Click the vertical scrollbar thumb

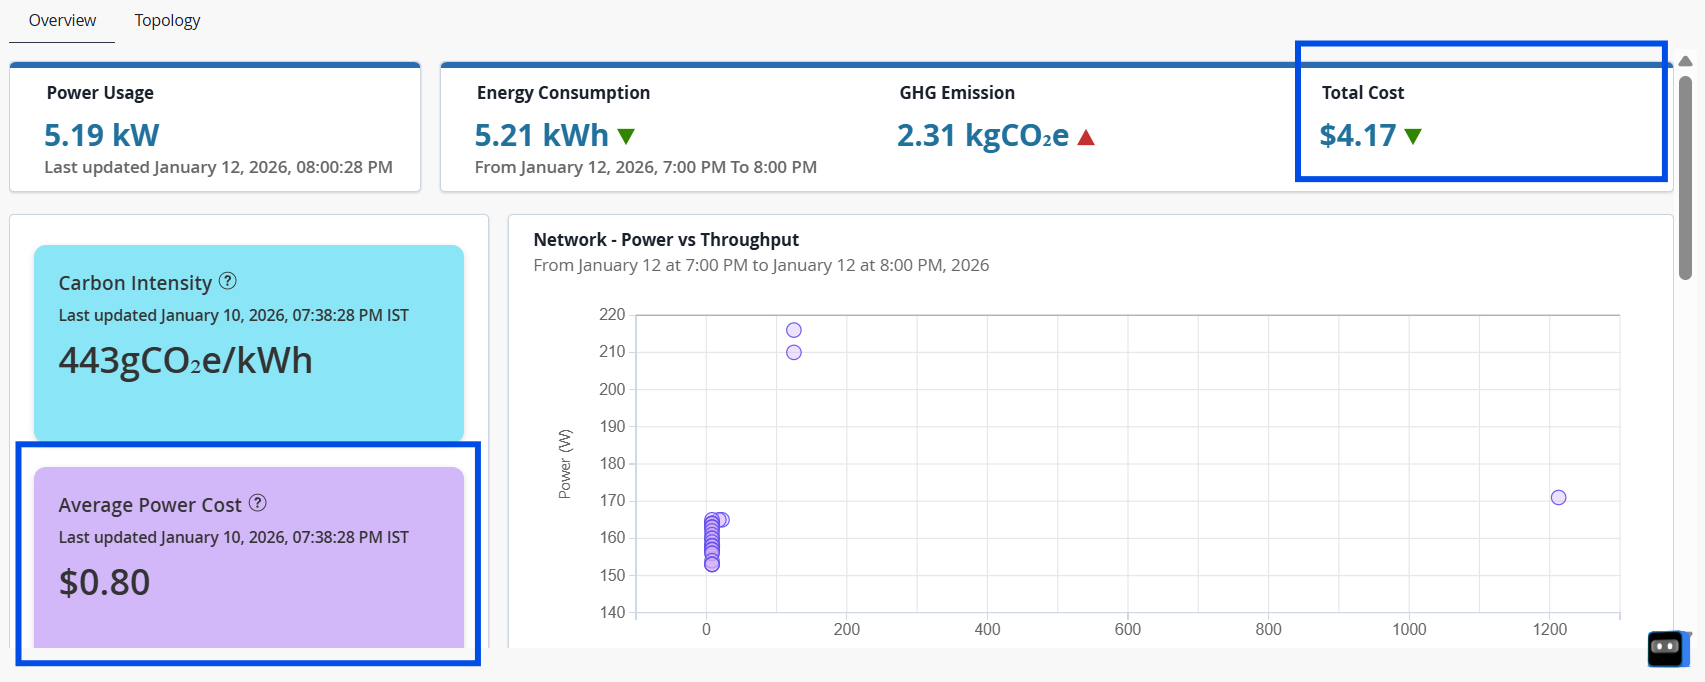coord(1685,177)
